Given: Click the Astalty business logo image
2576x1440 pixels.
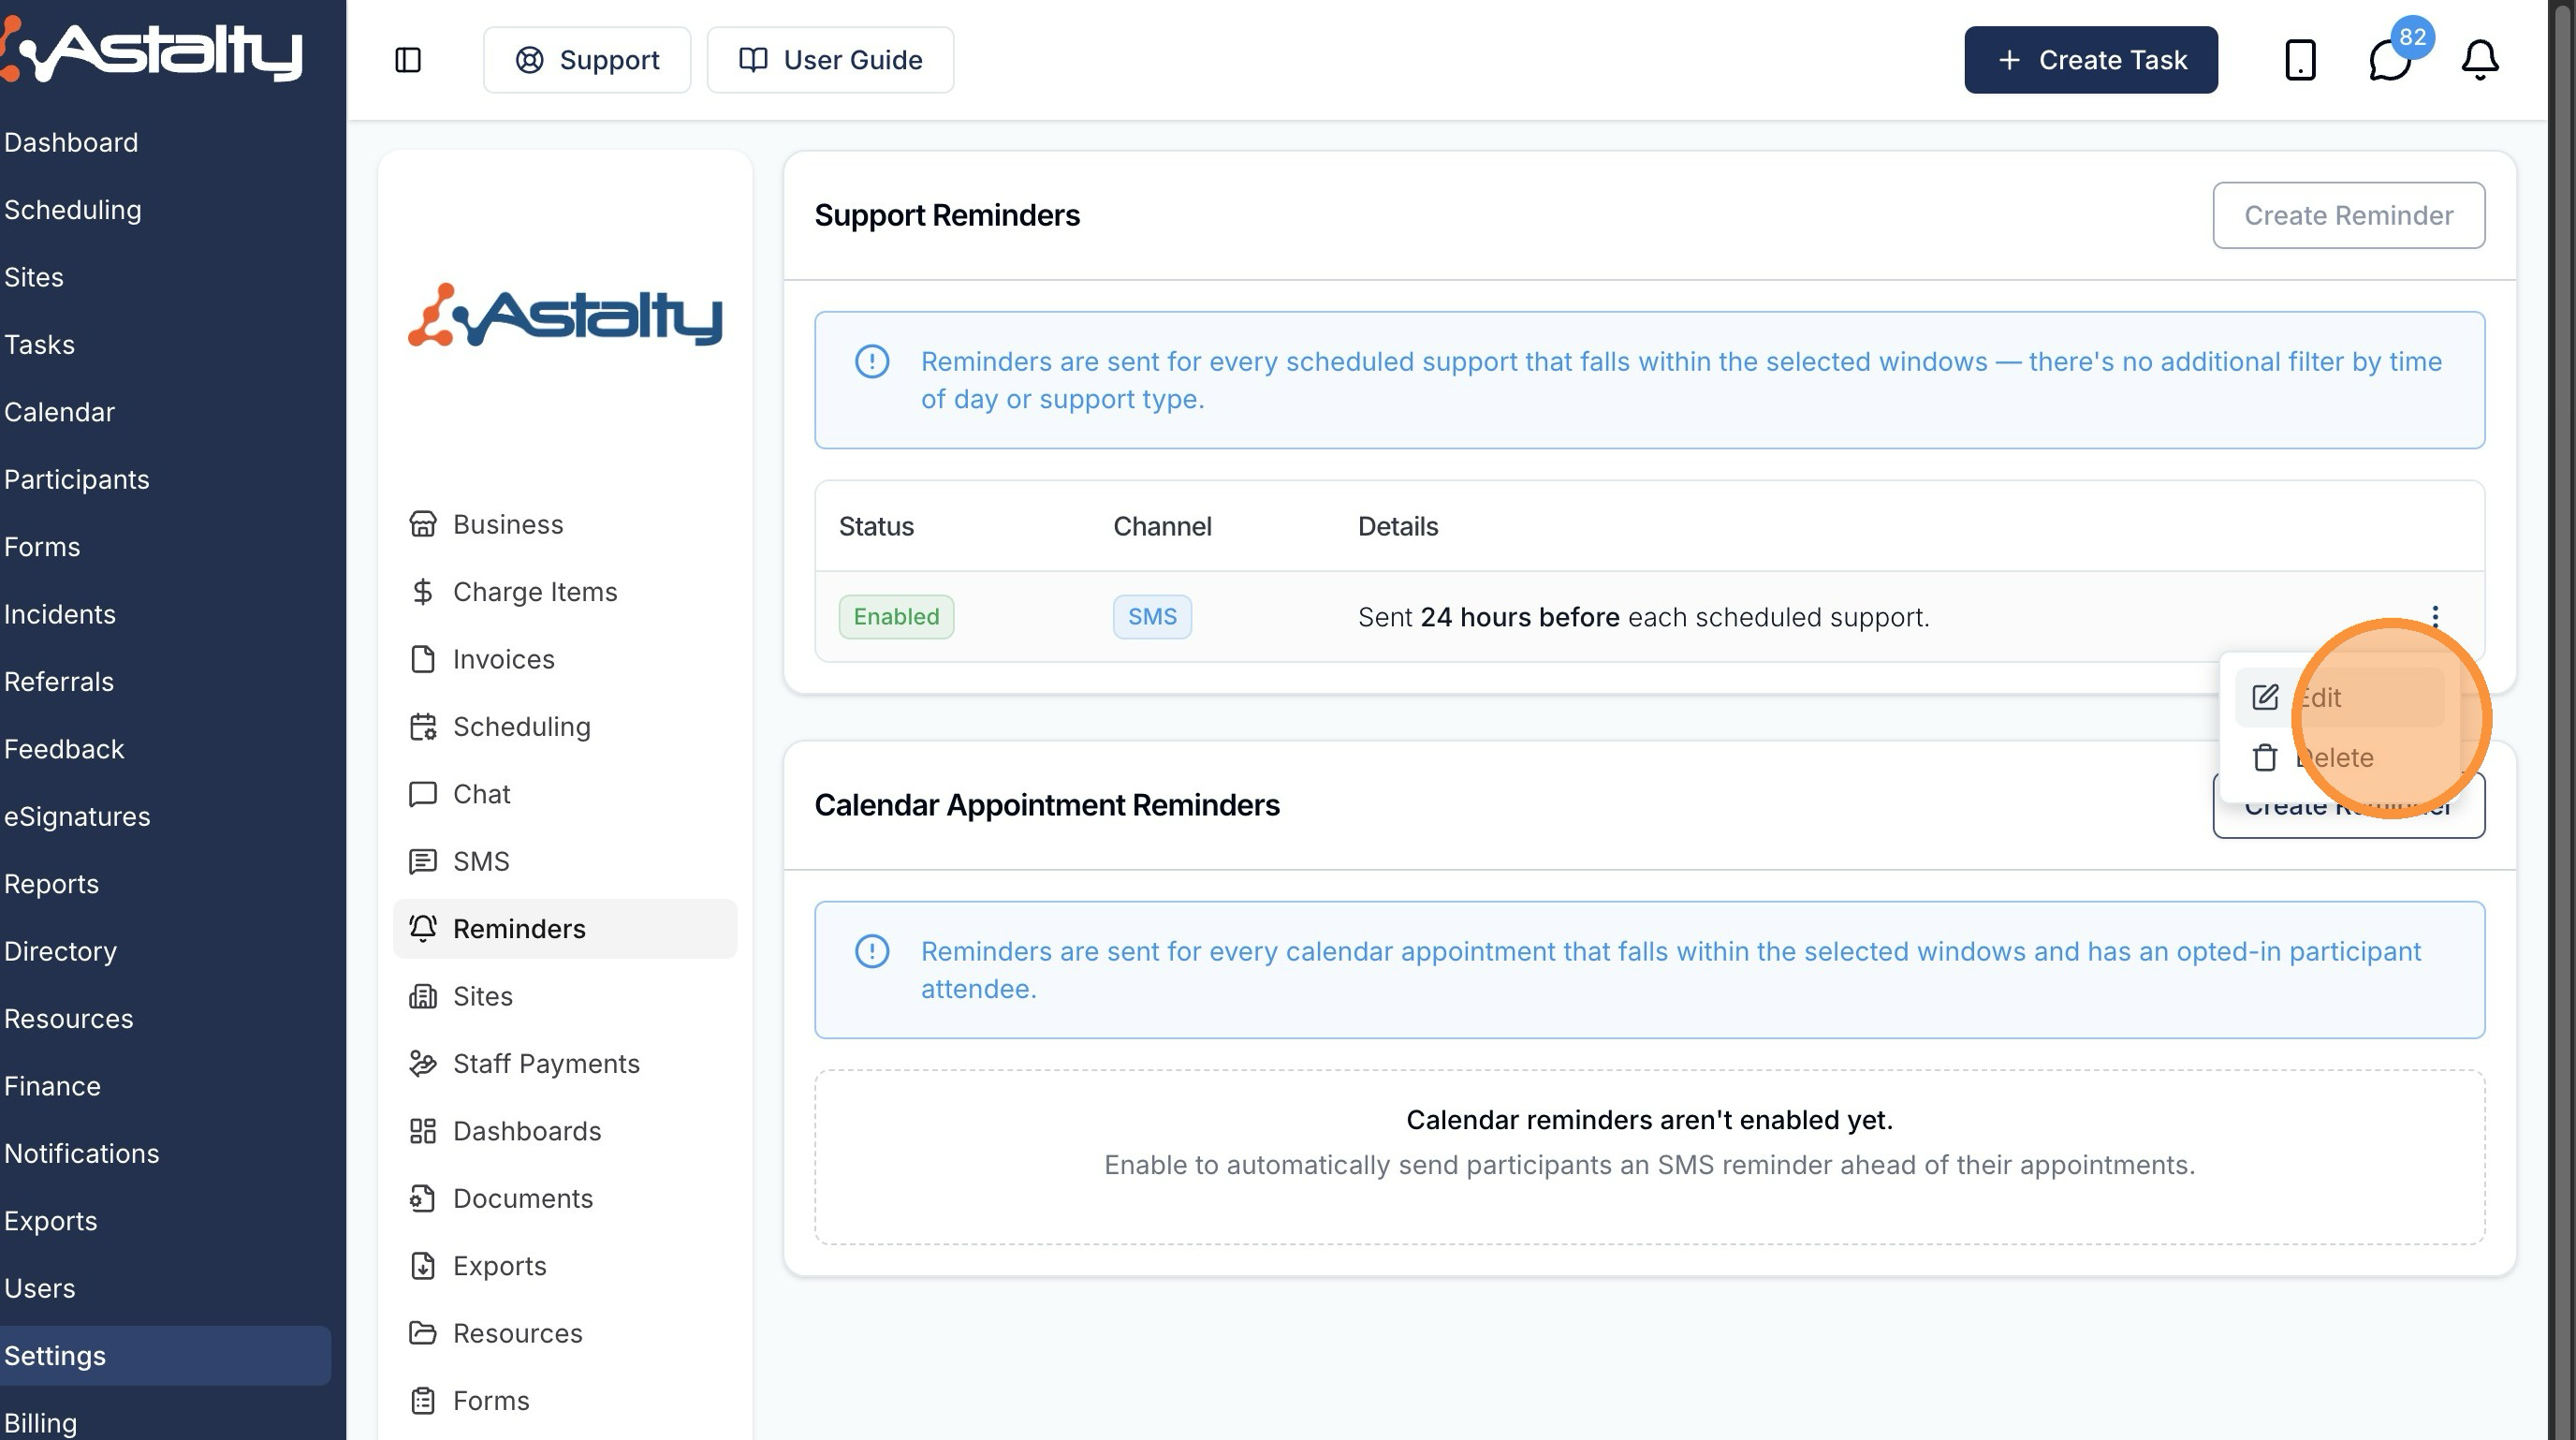Looking at the screenshot, I should click(x=565, y=315).
